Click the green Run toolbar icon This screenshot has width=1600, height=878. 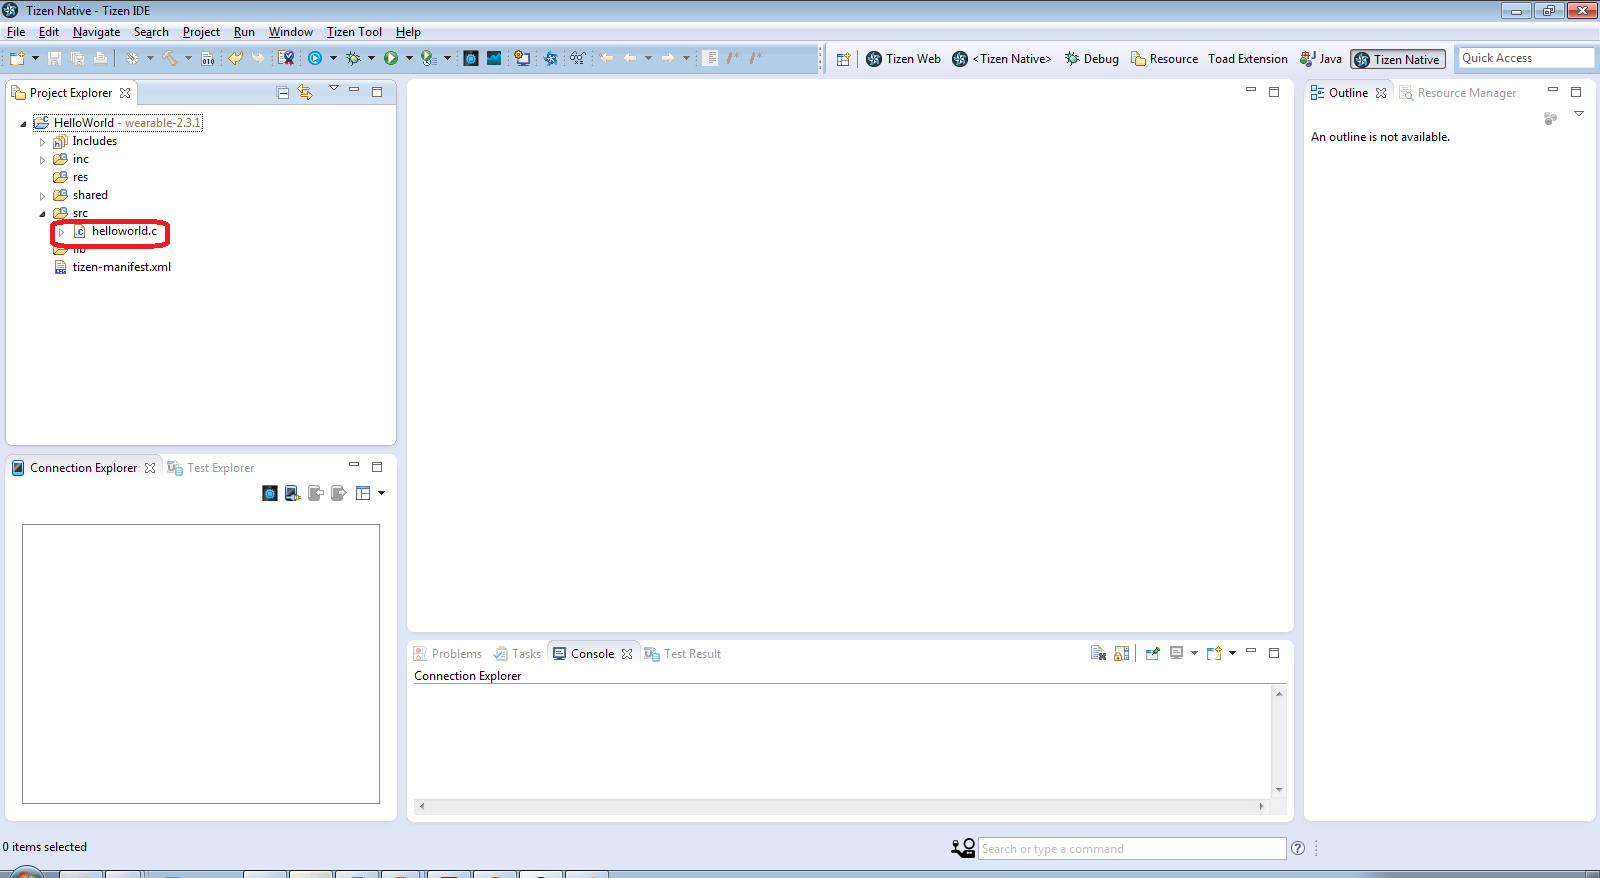391,58
